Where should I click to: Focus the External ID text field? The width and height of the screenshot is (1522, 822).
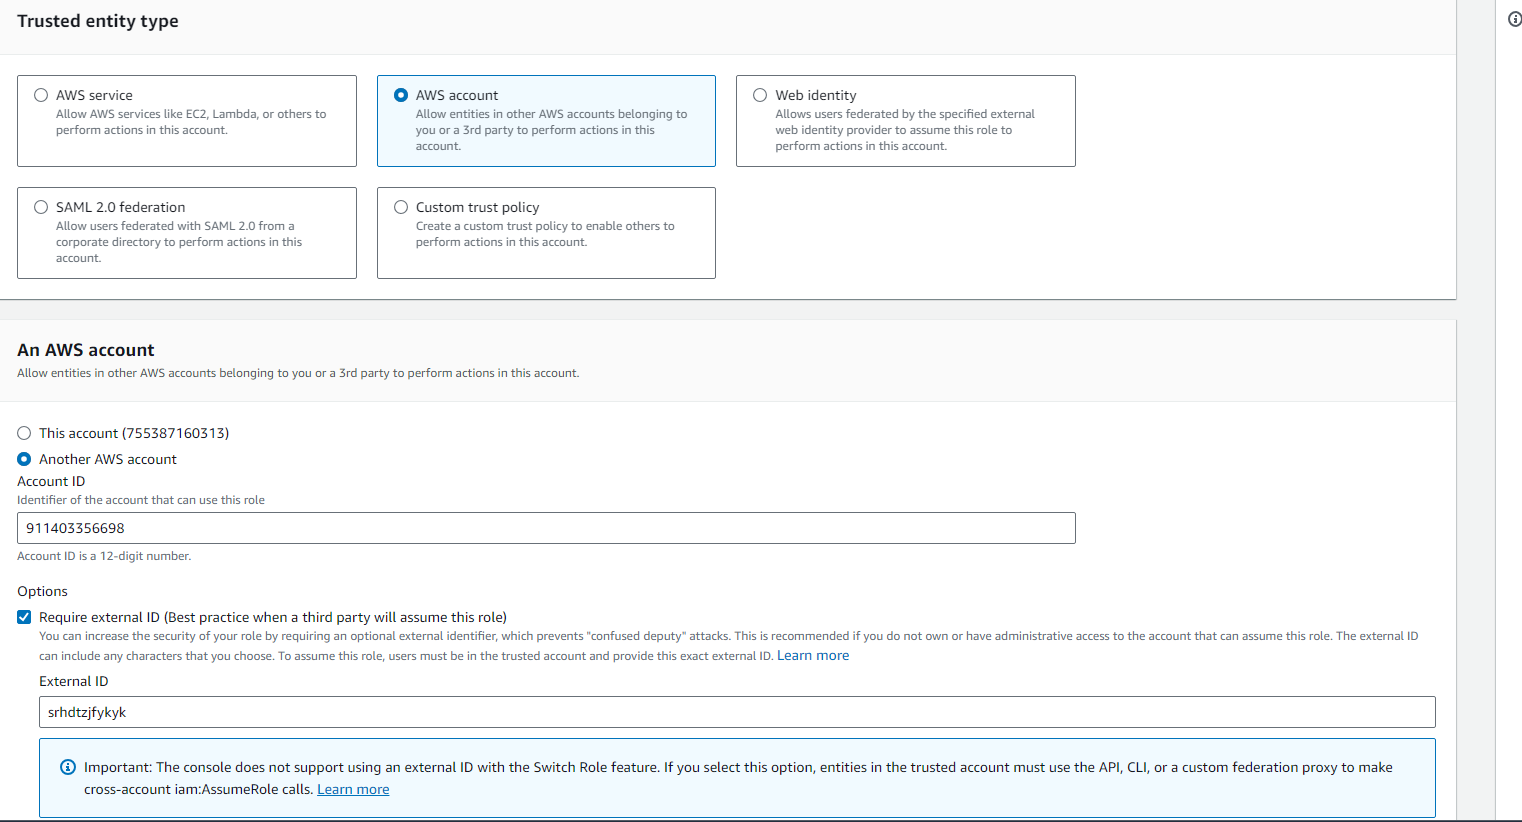(737, 712)
